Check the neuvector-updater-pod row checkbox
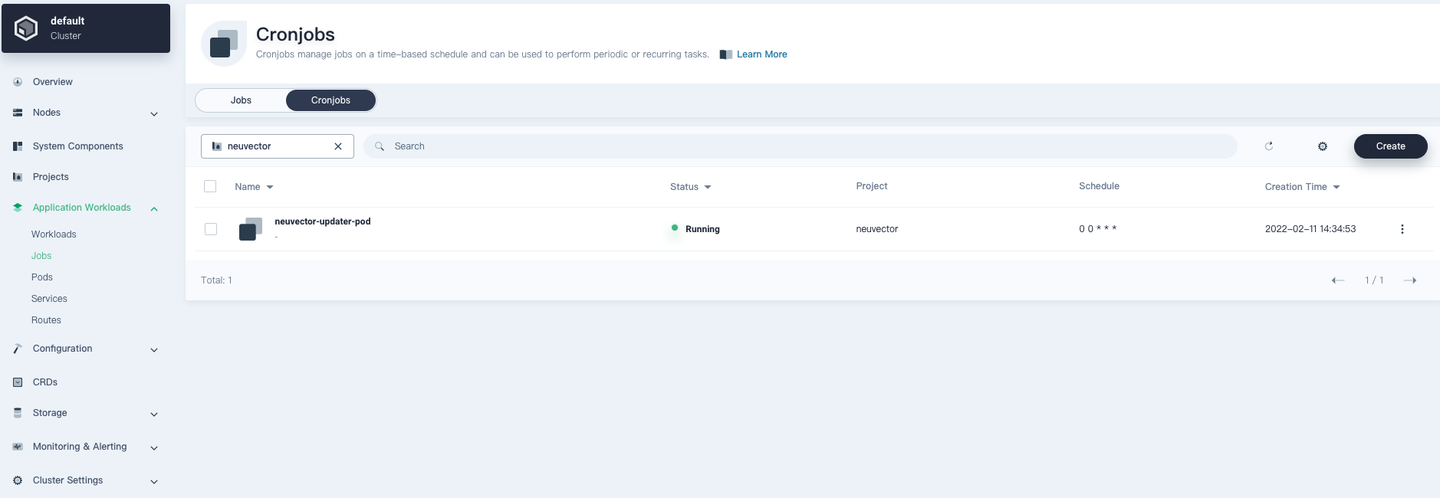 tap(211, 229)
